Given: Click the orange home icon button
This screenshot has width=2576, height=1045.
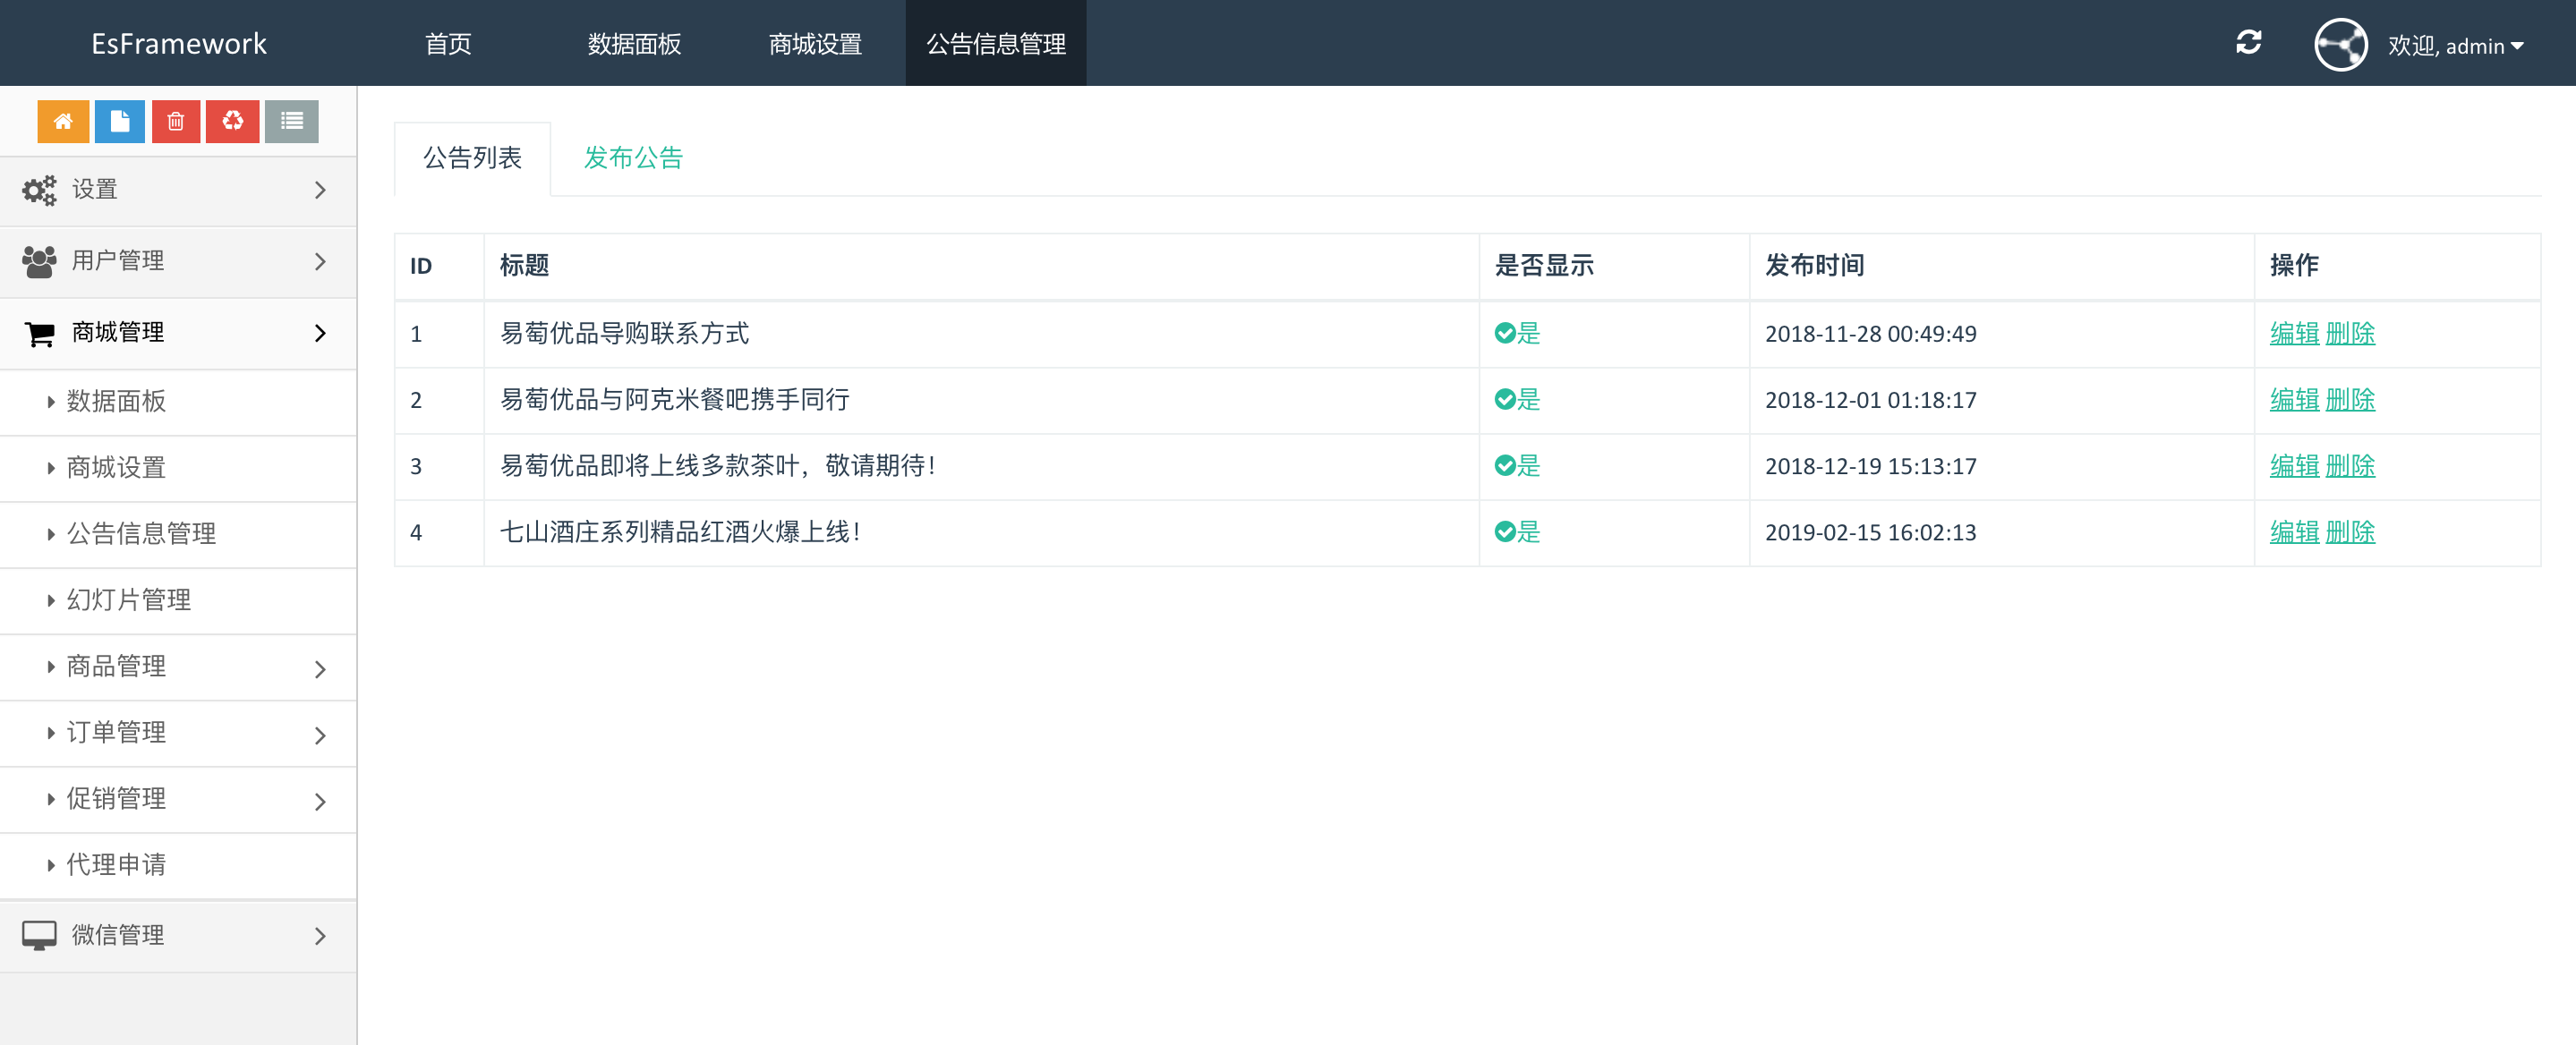Looking at the screenshot, I should (x=63, y=121).
